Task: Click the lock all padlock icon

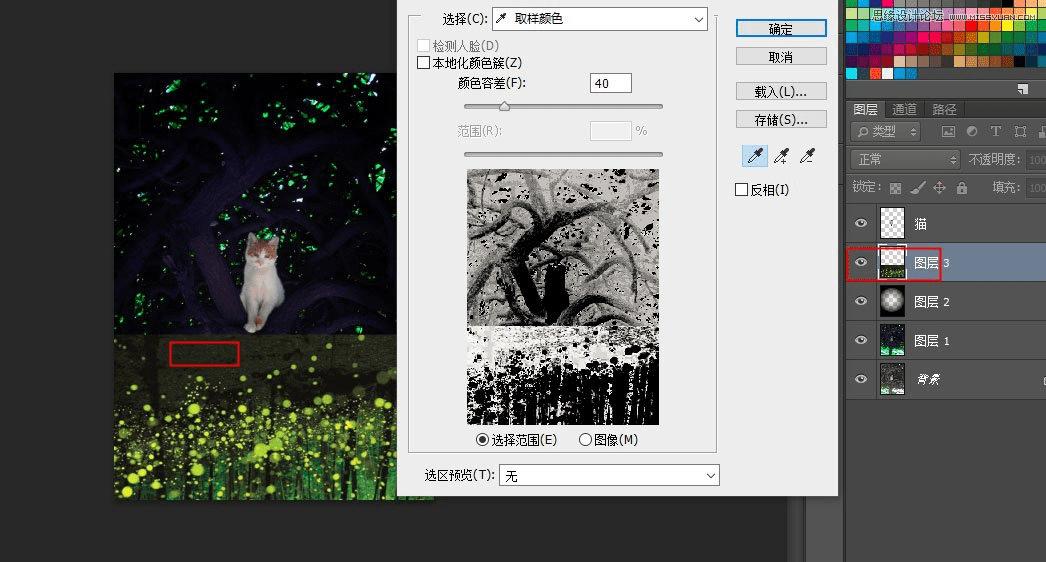Action: (x=961, y=188)
